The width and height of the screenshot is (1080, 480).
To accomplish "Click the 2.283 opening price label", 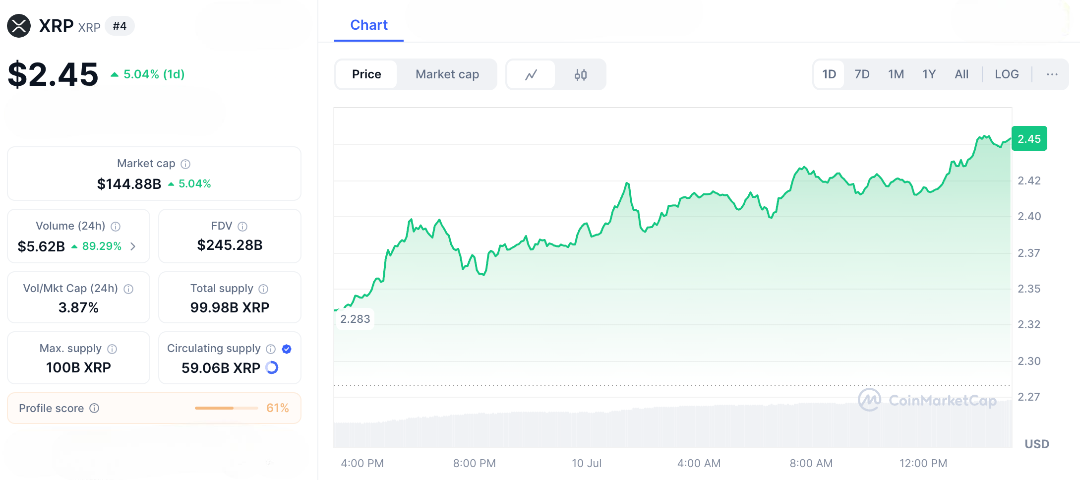I will 355,319.
